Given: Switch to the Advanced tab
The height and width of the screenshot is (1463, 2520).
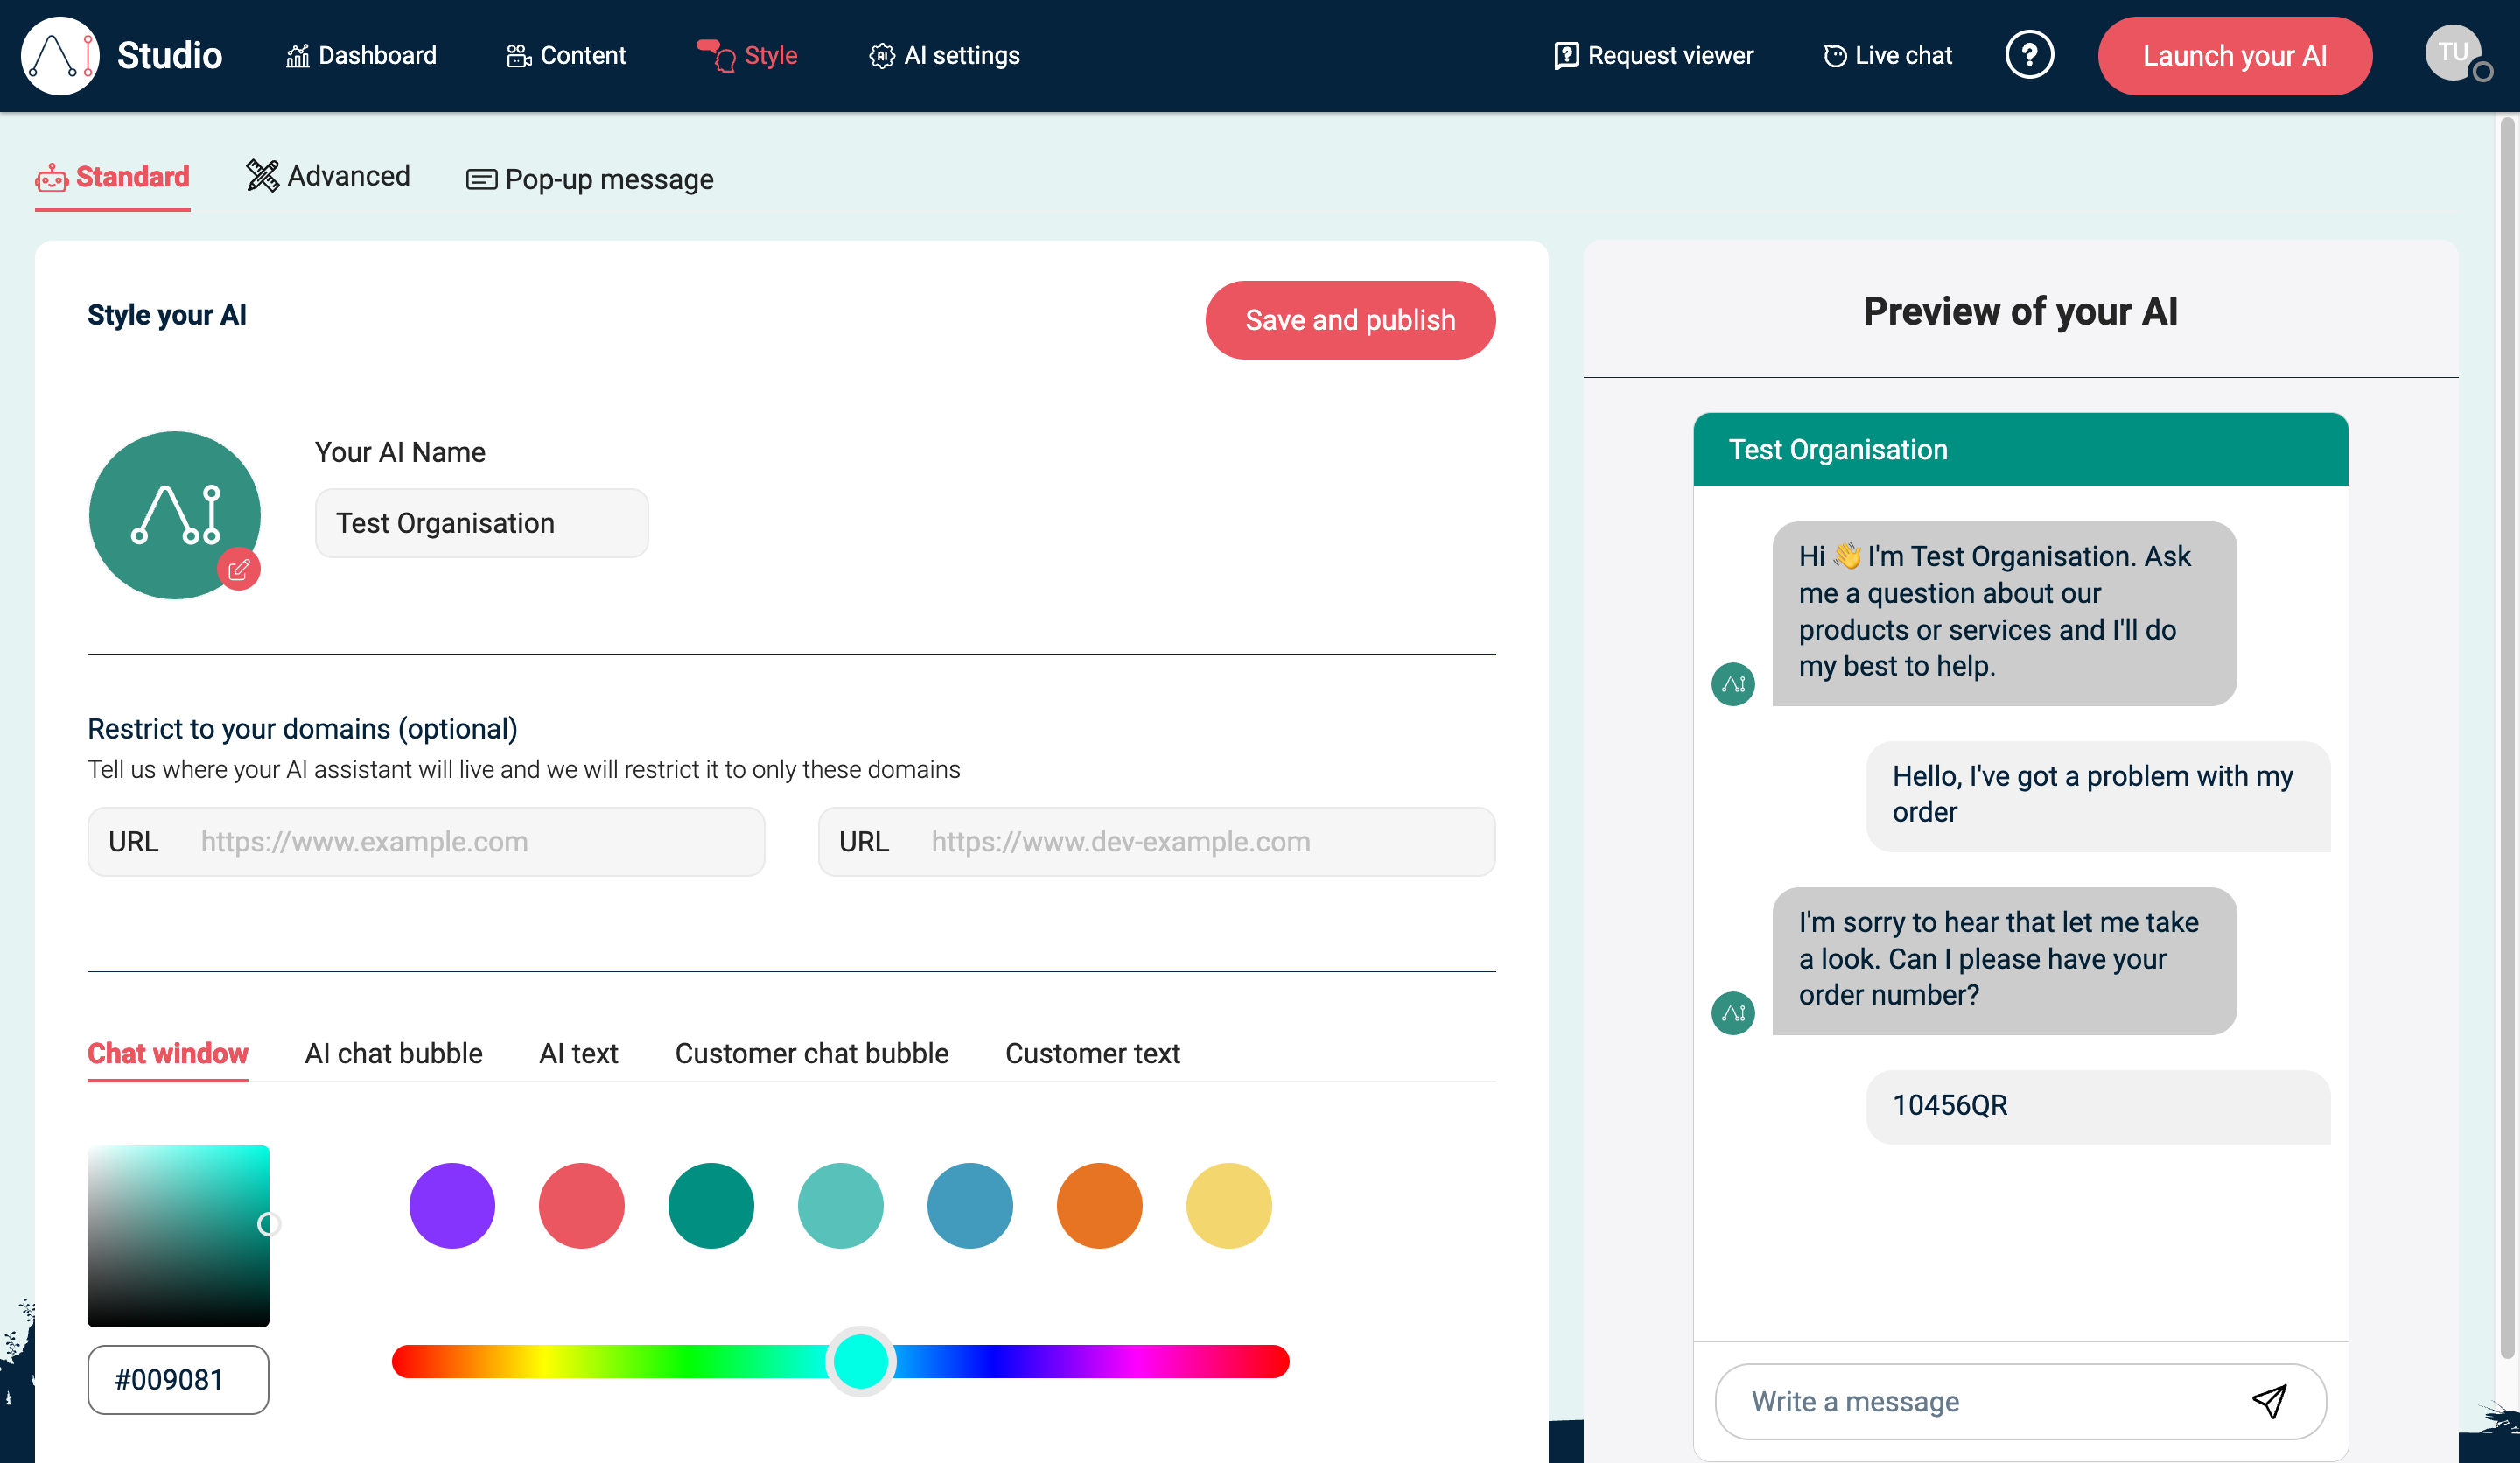Looking at the screenshot, I should pos(328,176).
